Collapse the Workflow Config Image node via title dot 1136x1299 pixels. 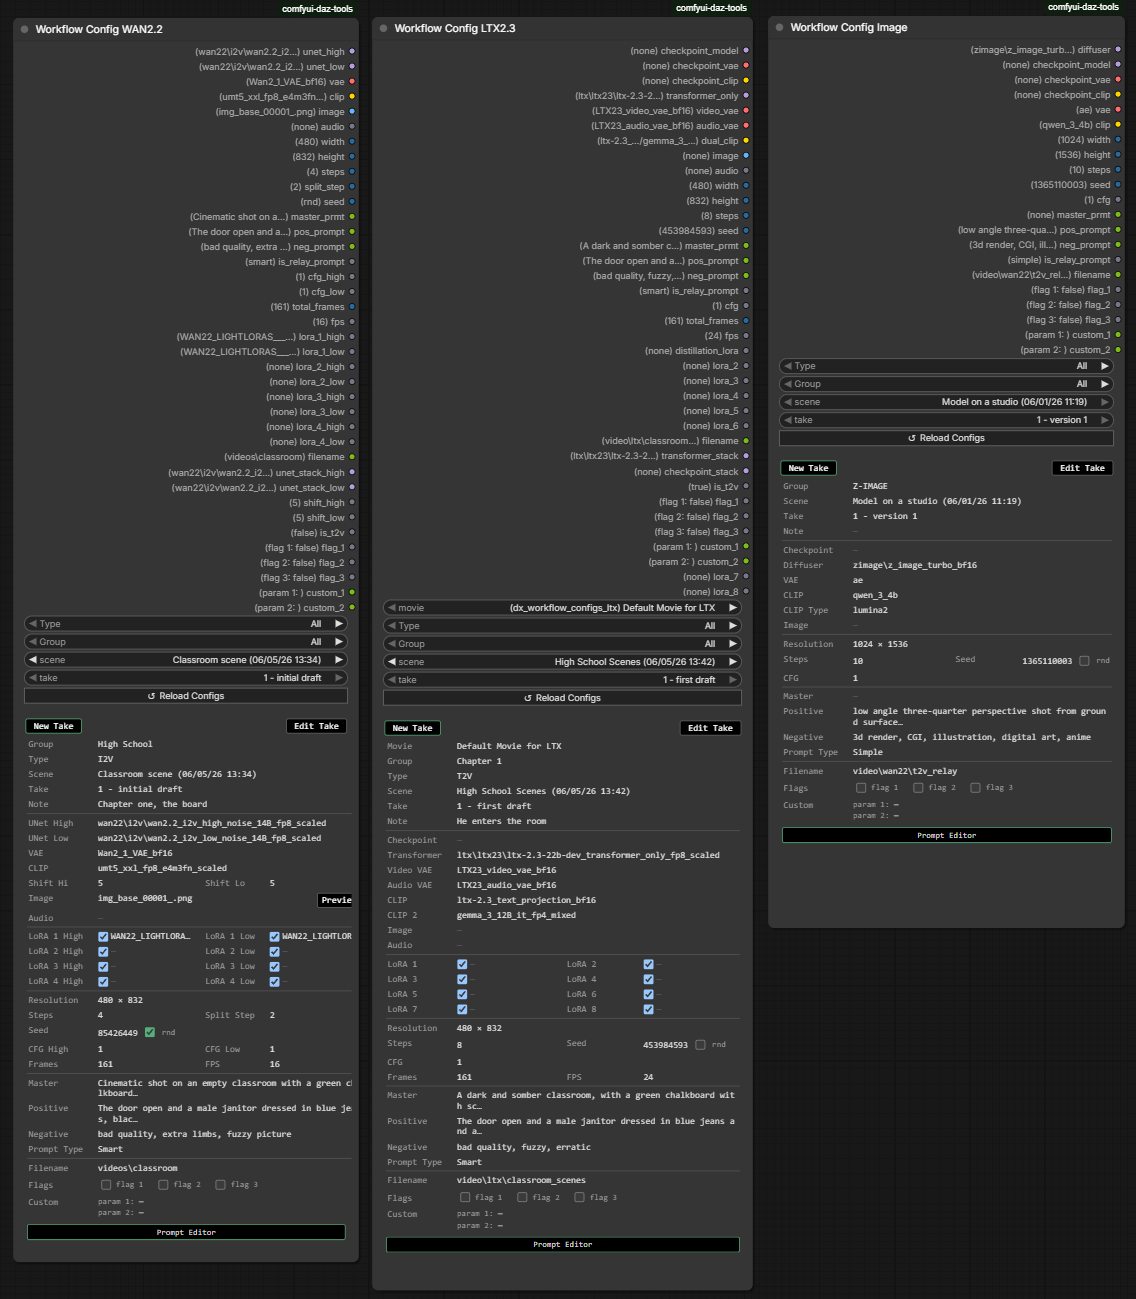(779, 27)
